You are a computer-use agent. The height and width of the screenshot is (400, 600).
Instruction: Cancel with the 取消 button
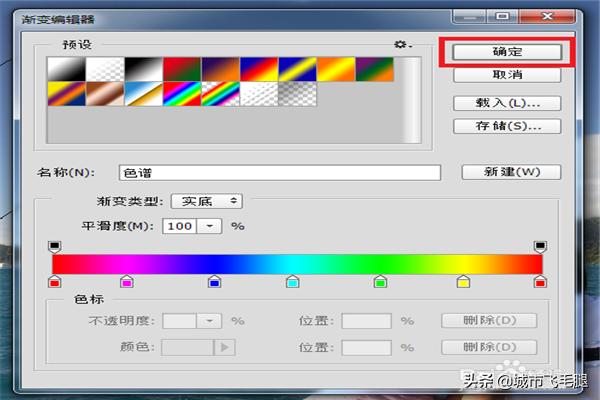[x=507, y=75]
